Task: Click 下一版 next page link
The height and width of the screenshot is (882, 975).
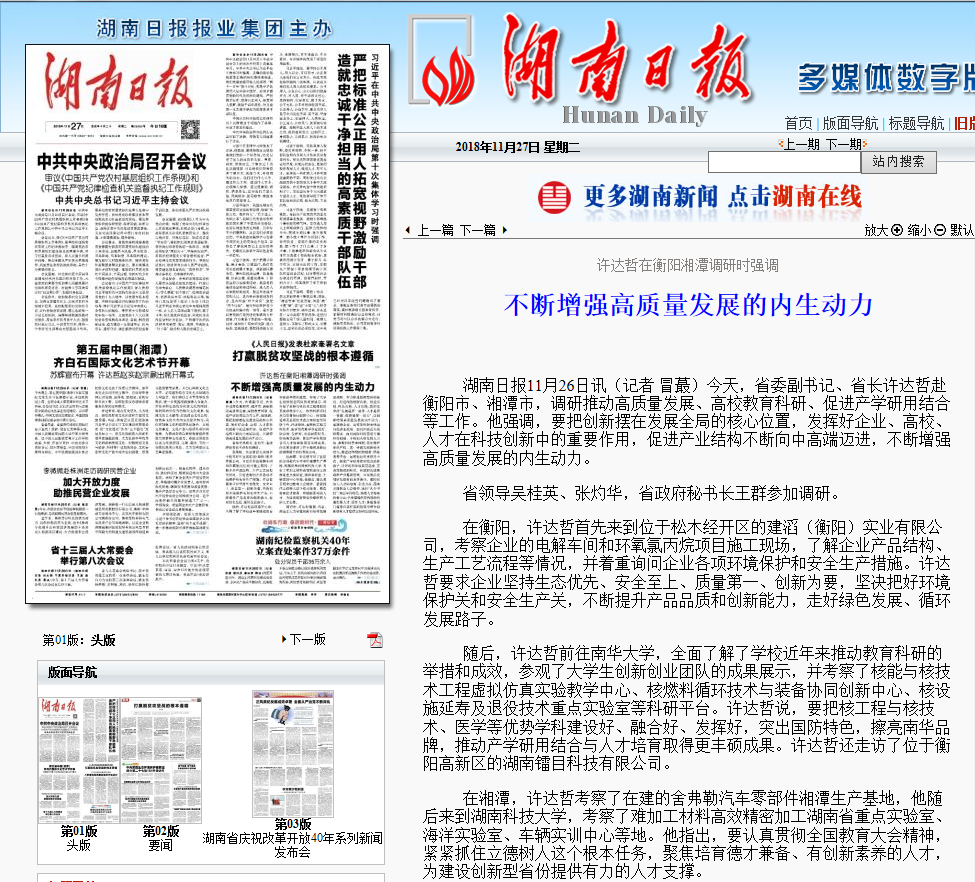Action: (307, 639)
